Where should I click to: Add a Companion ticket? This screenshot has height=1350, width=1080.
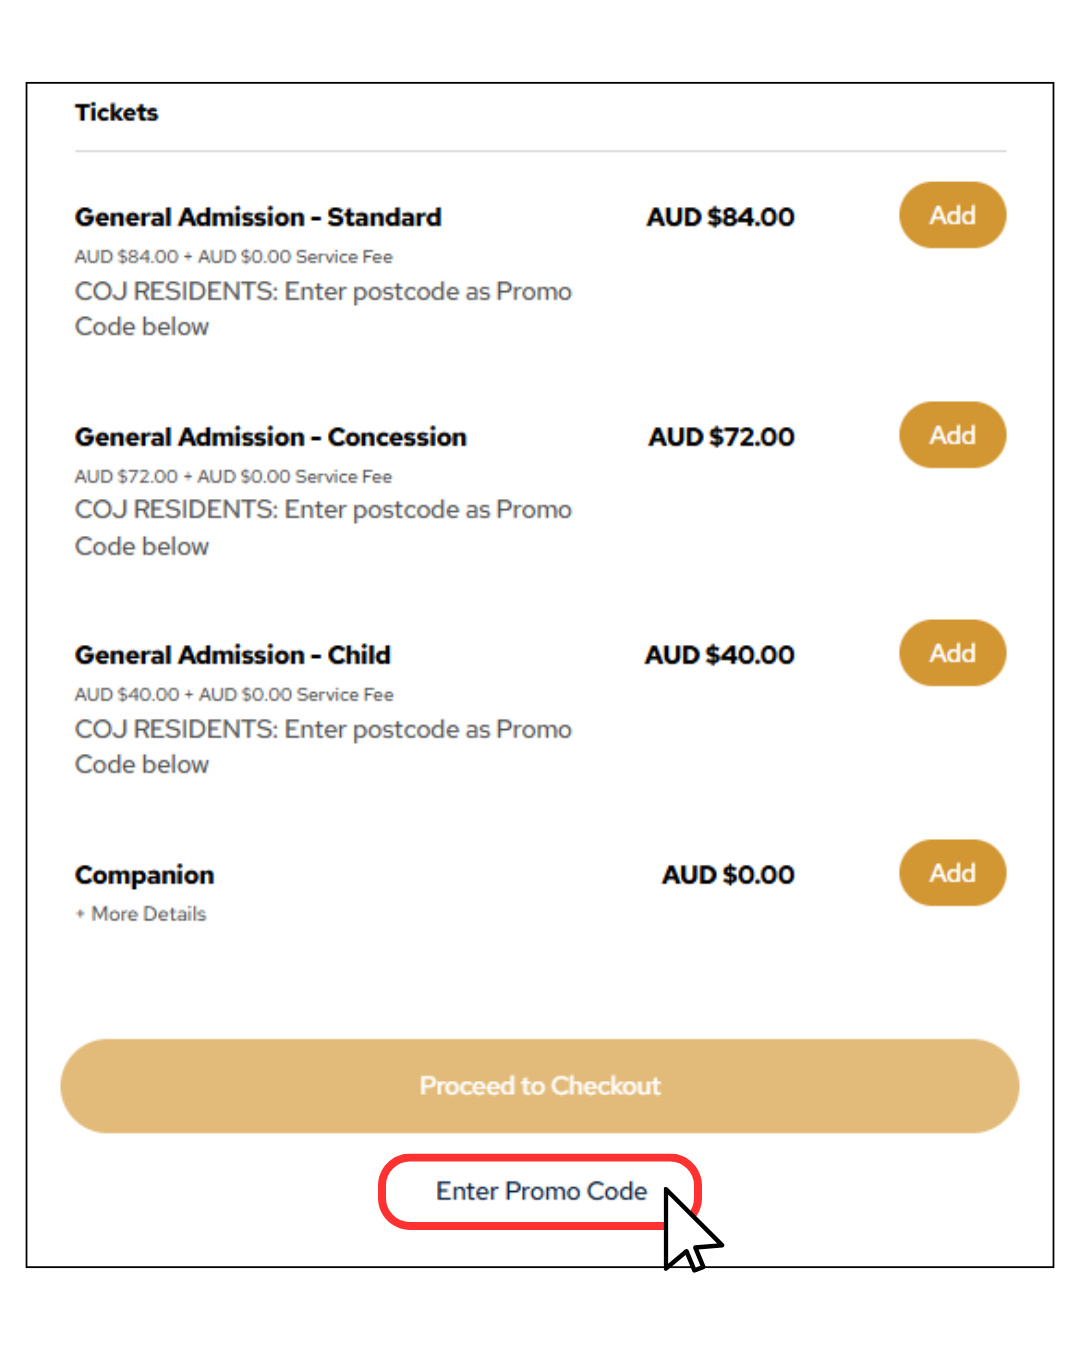pos(952,873)
